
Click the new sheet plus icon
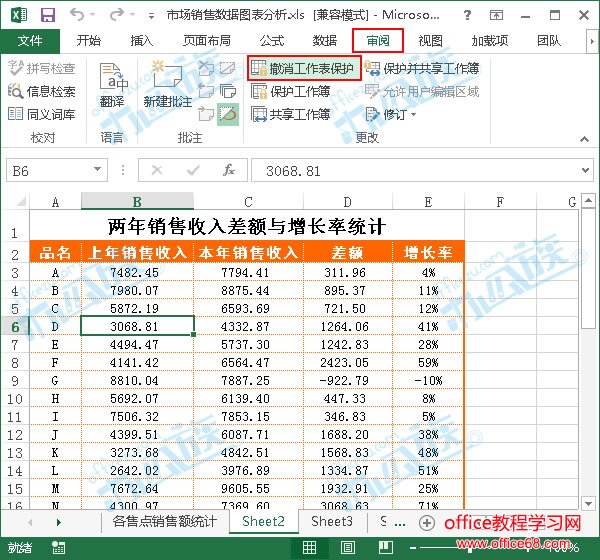click(427, 522)
